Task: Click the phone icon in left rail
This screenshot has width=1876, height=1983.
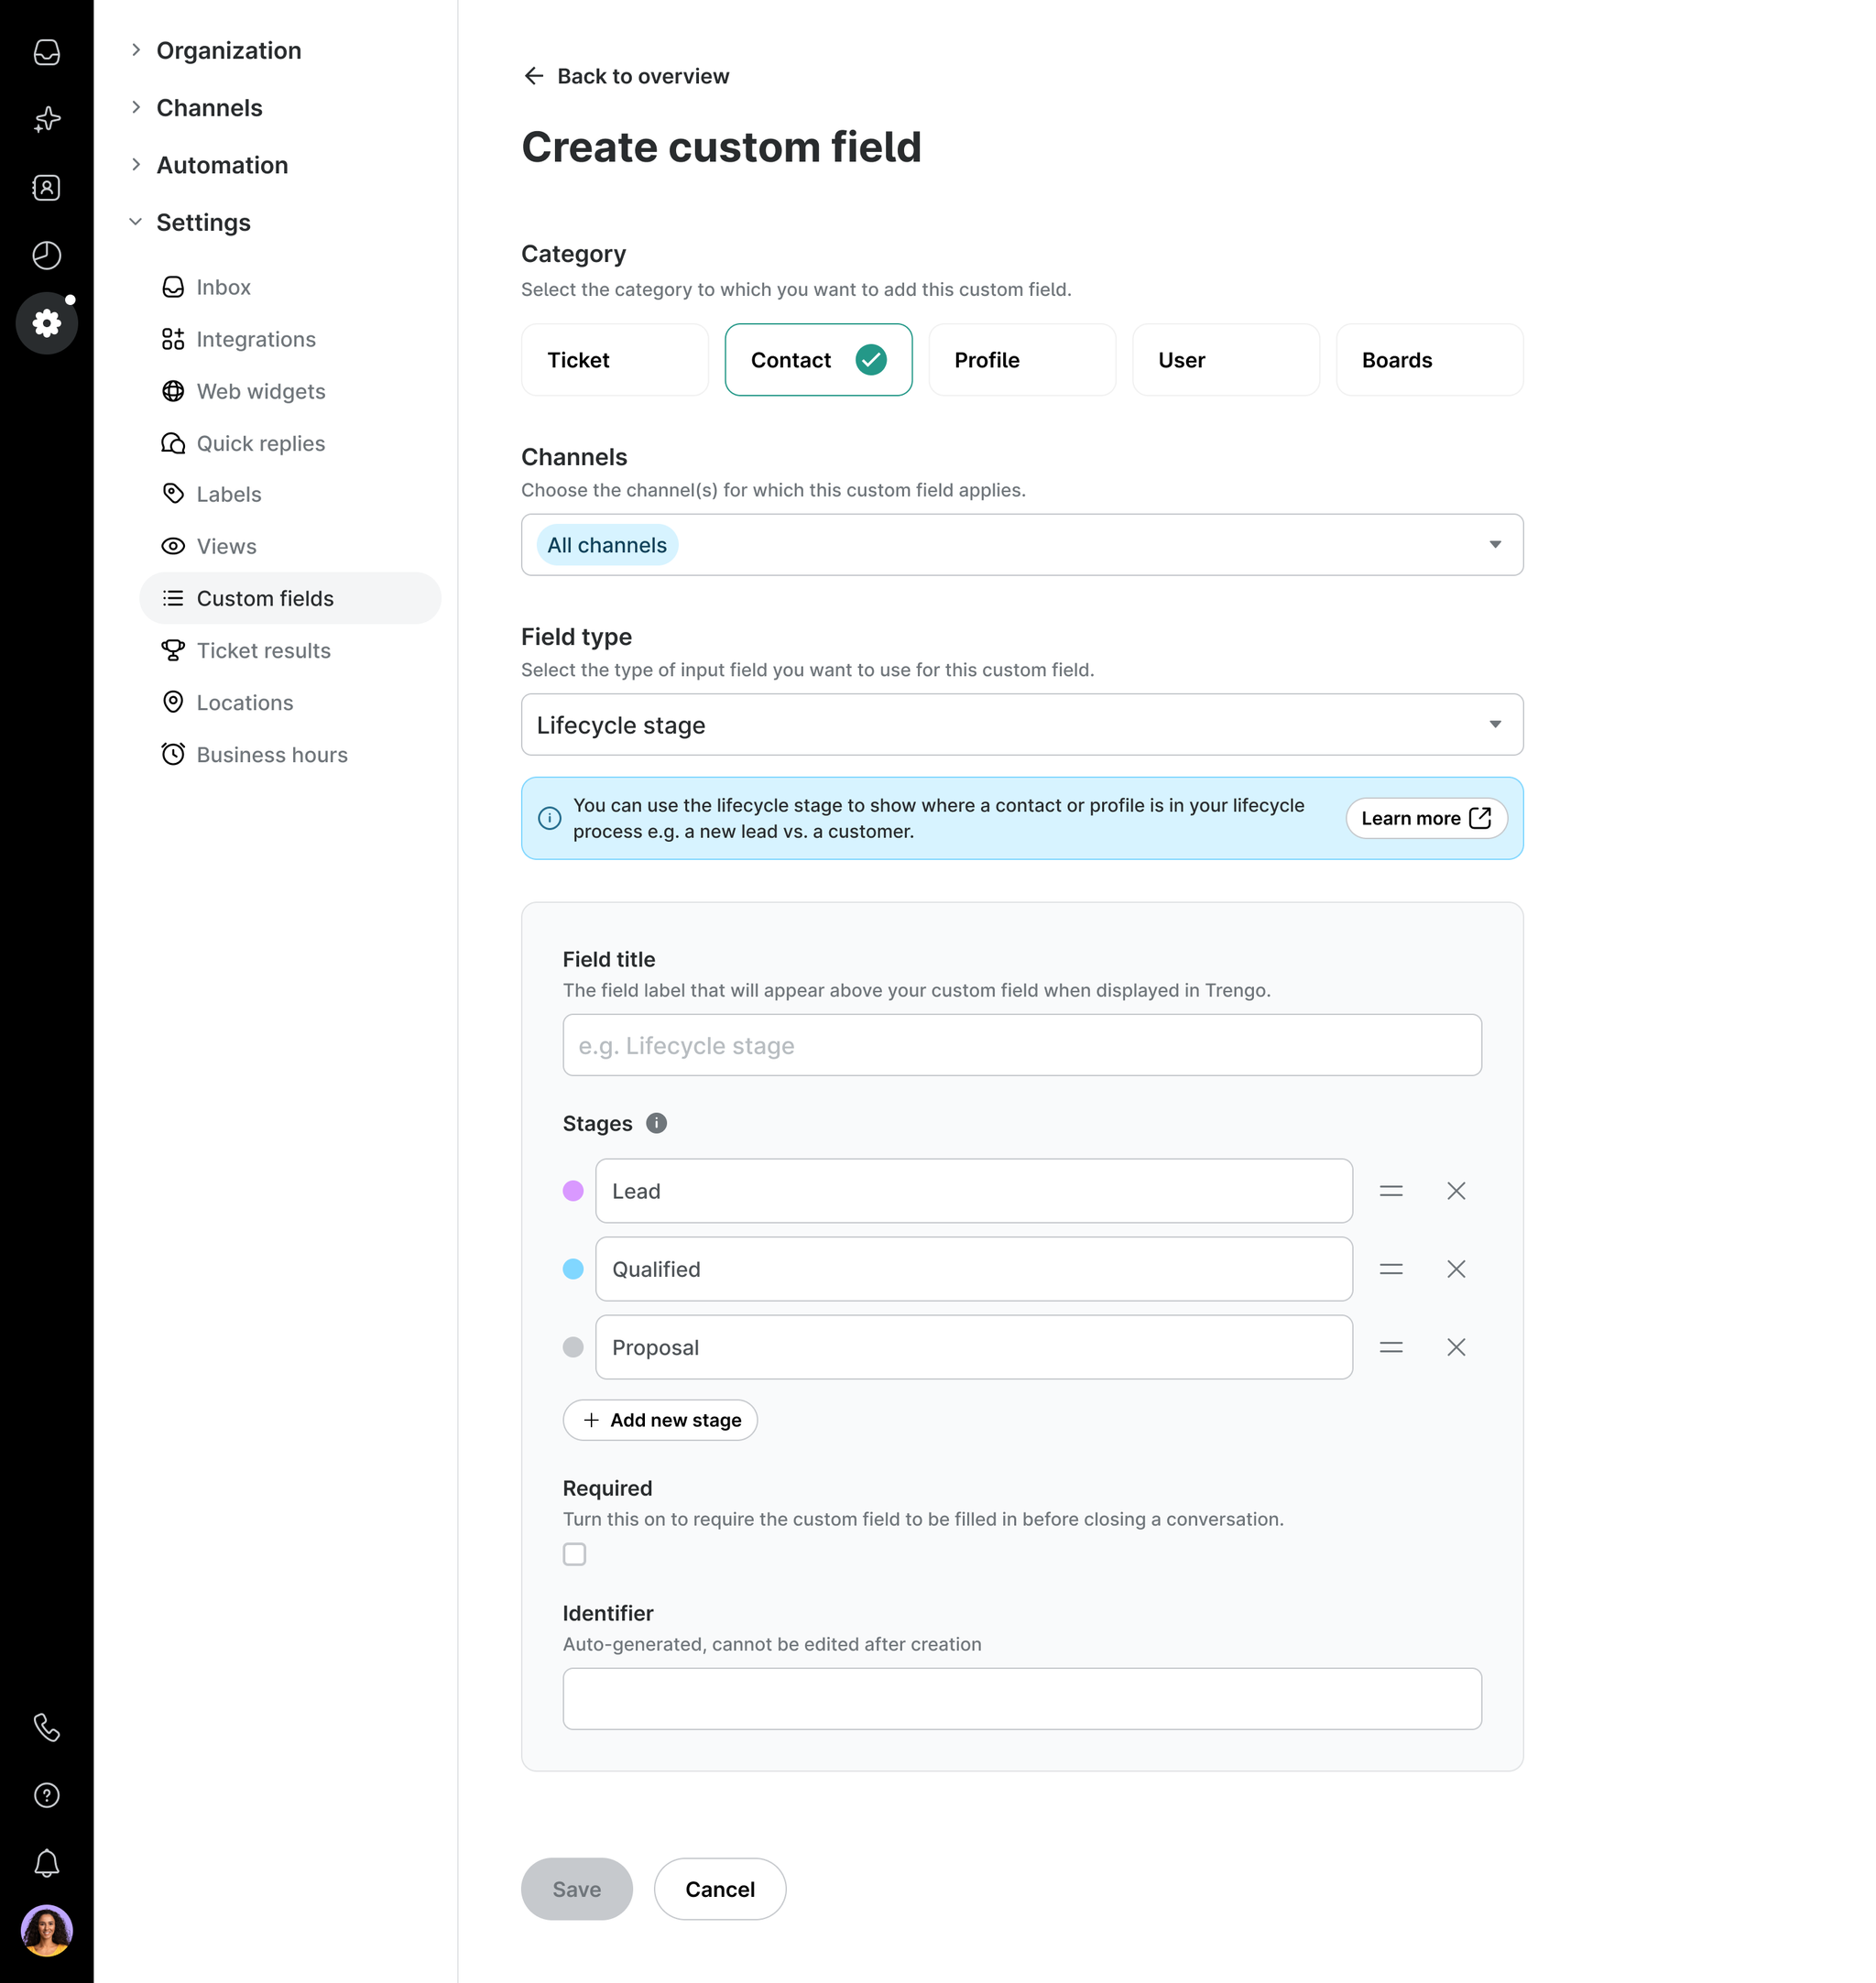Action: click(x=47, y=1727)
